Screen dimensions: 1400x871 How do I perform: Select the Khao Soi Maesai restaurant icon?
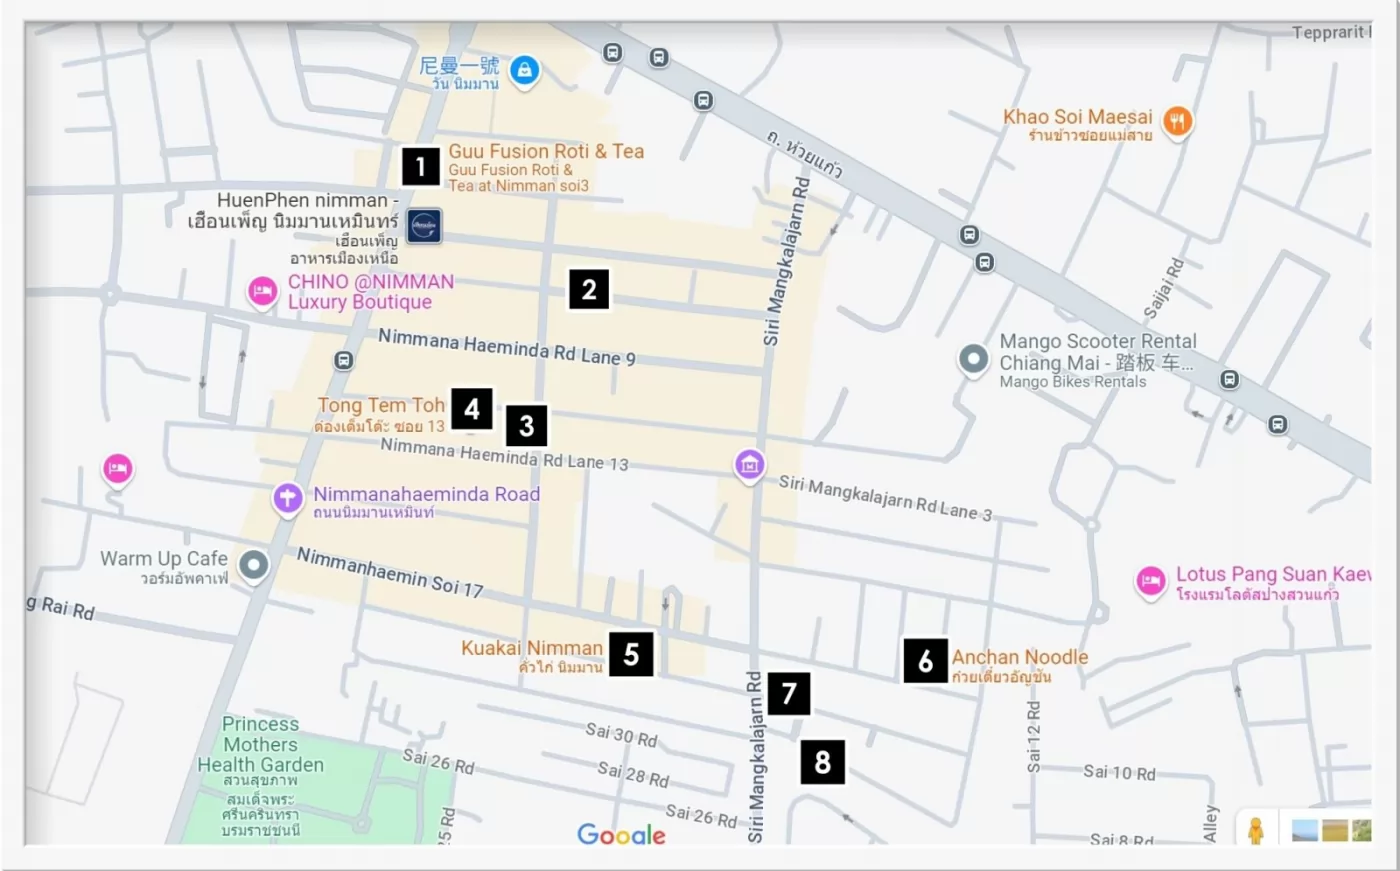tap(1179, 122)
